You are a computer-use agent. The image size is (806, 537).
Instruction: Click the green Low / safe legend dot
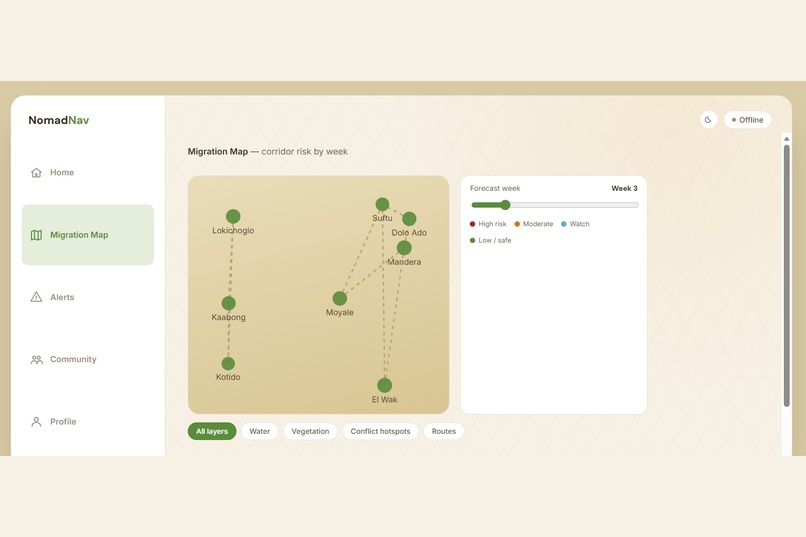pyautogui.click(x=472, y=240)
